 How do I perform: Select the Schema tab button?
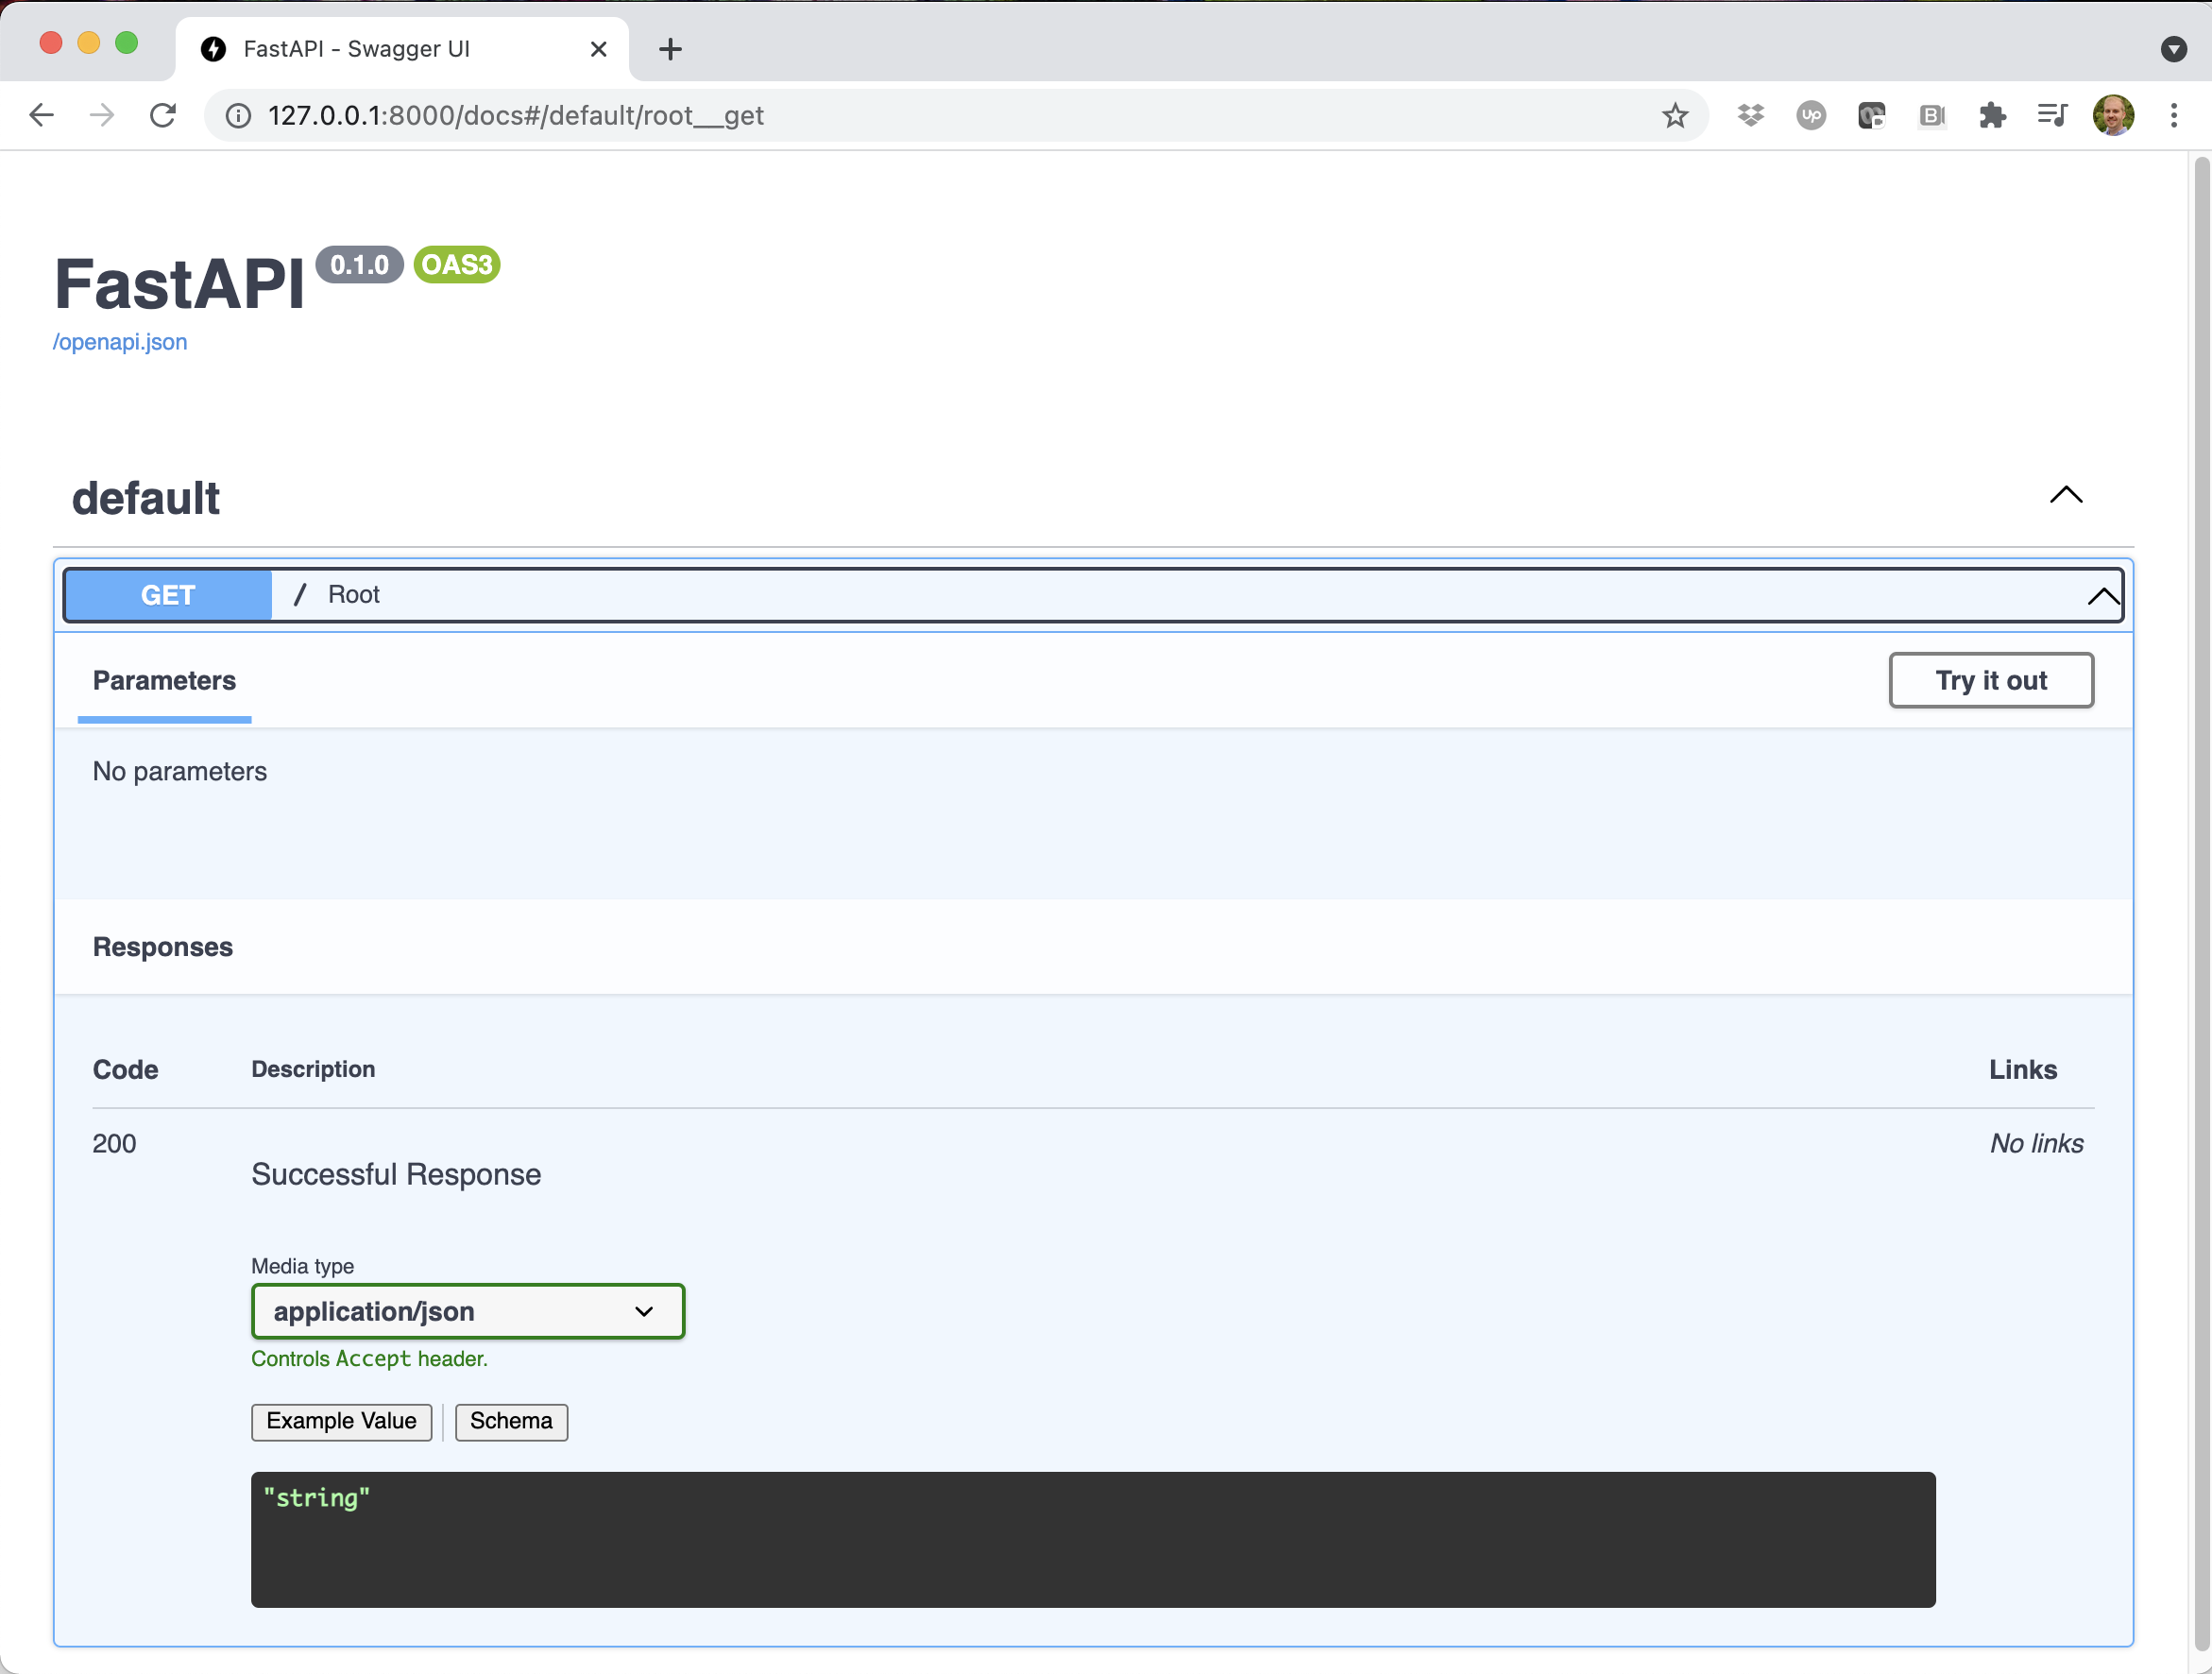pyautogui.click(x=512, y=1421)
